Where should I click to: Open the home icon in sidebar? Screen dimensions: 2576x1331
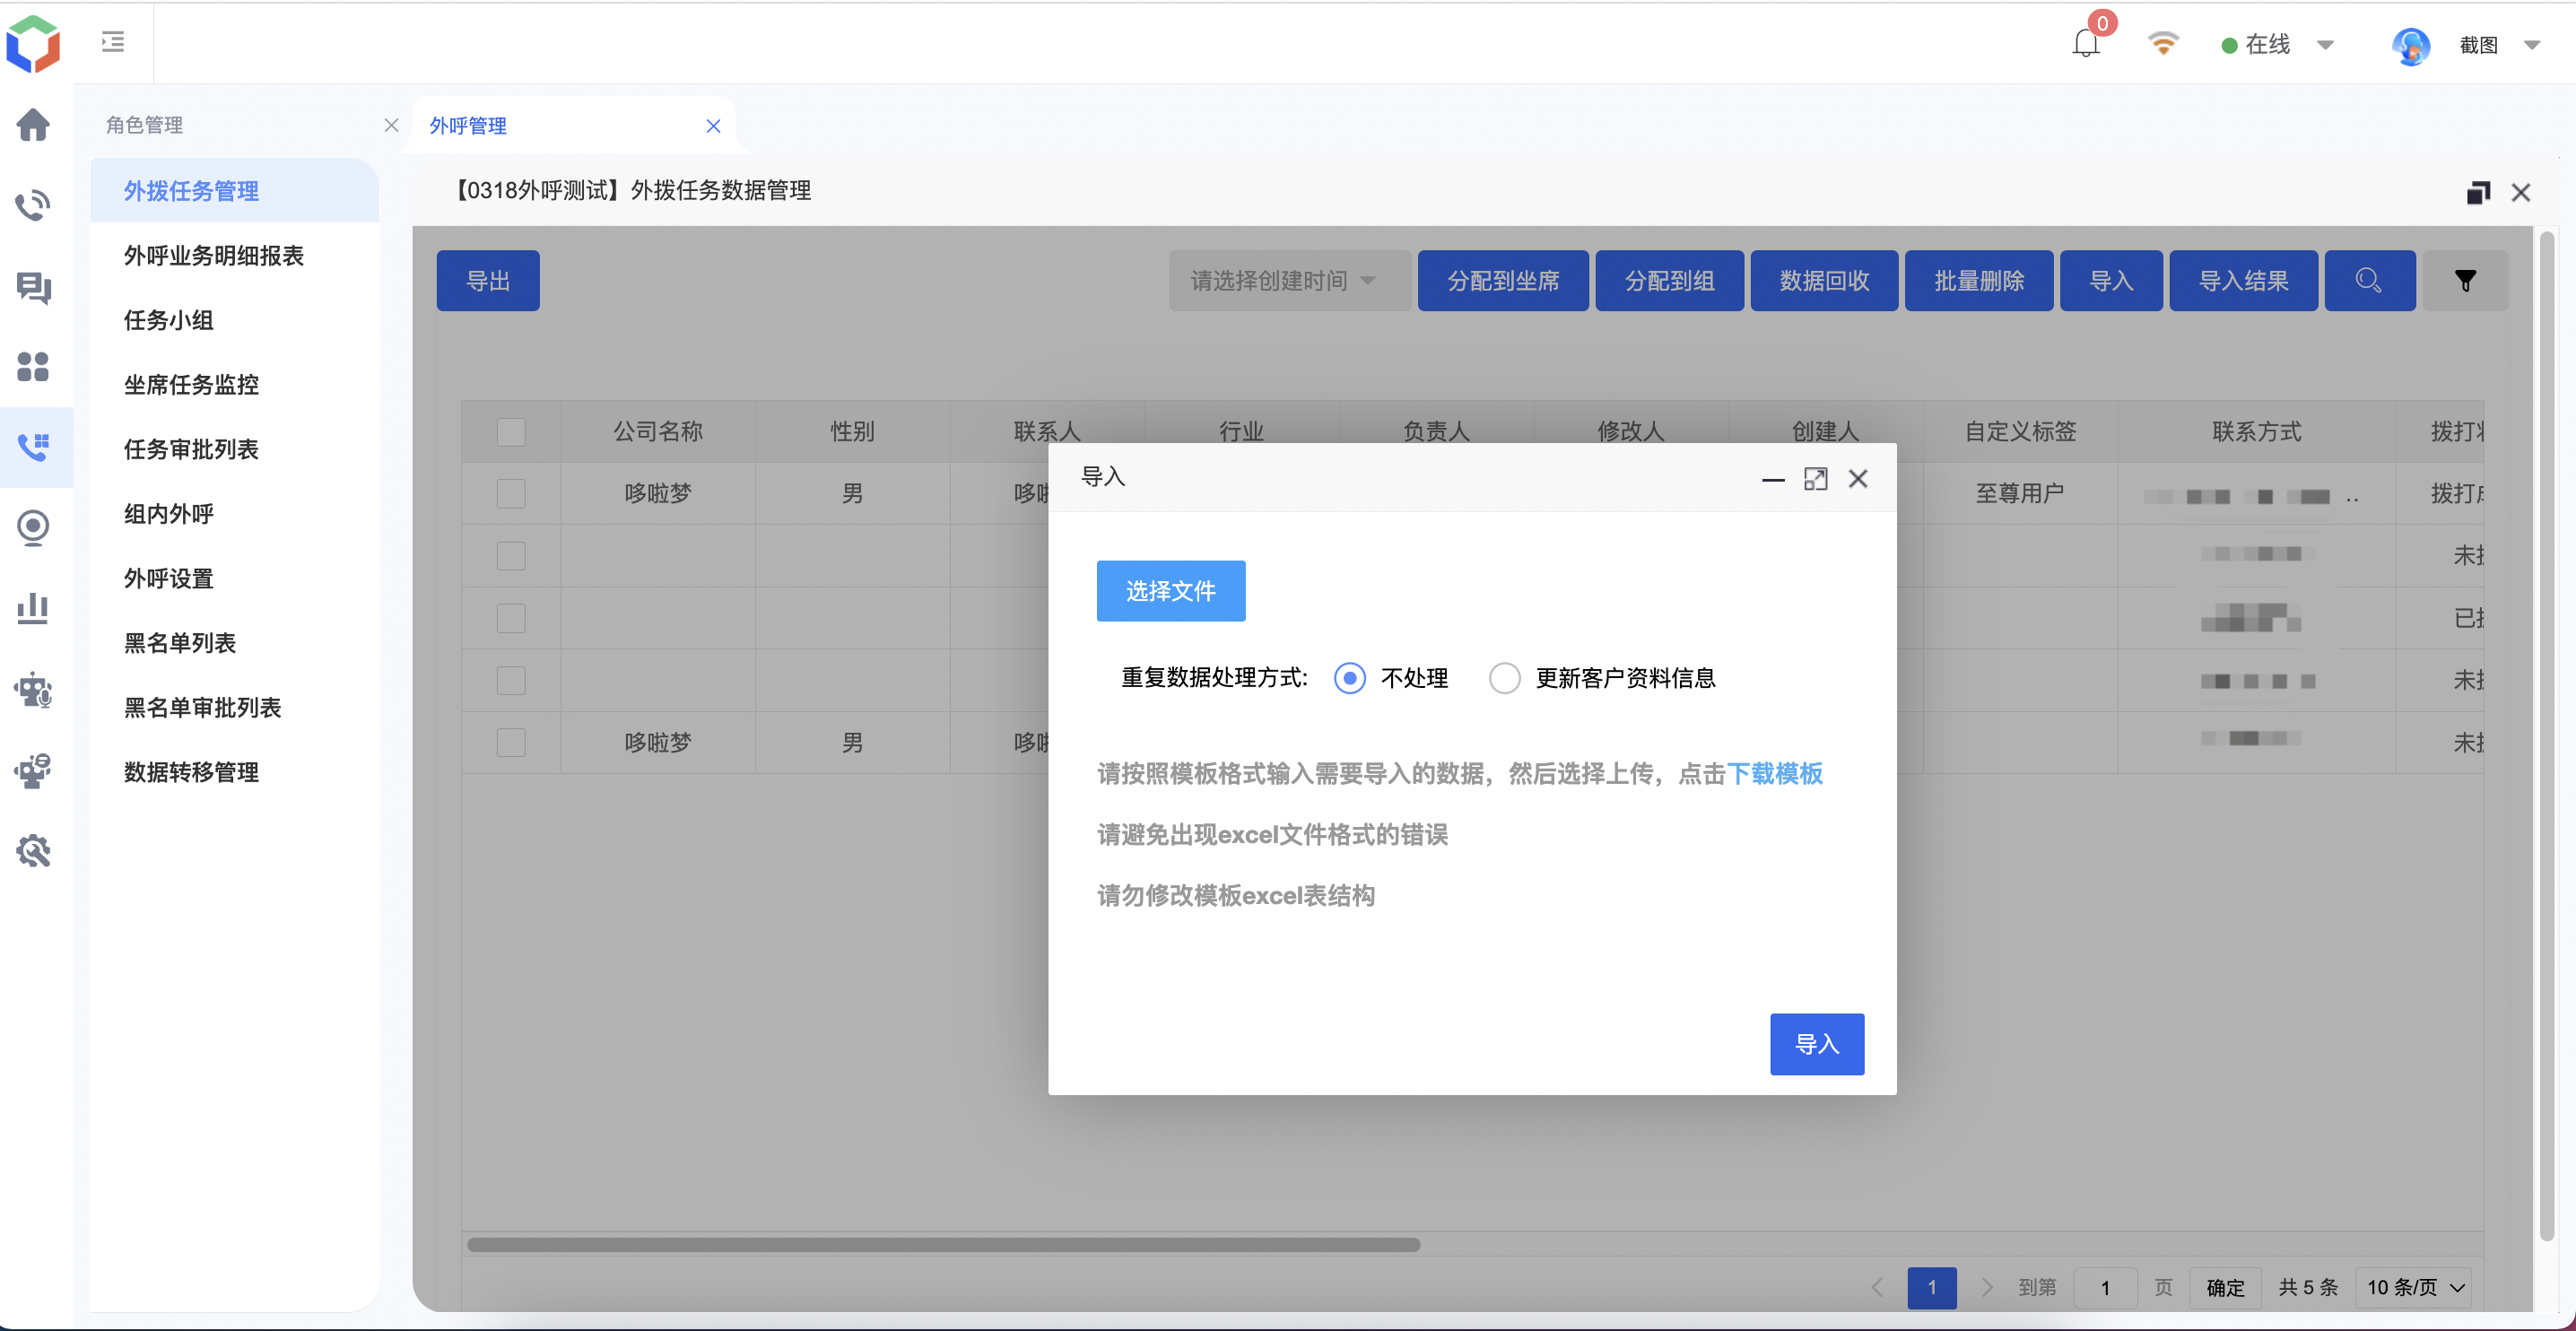(33, 125)
